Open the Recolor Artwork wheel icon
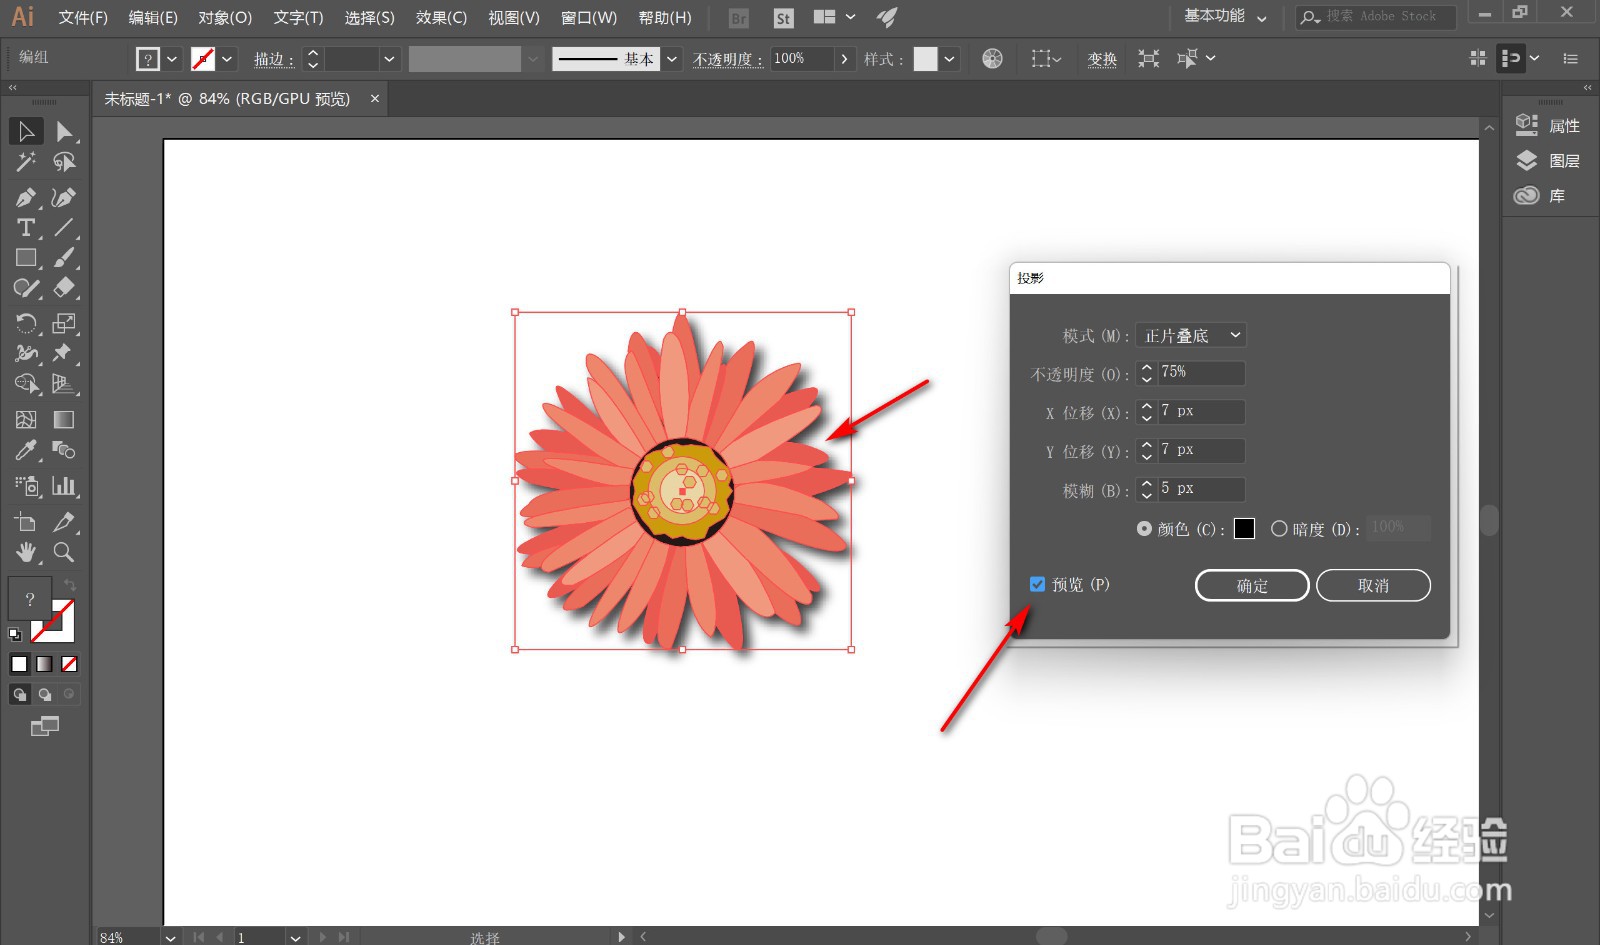The height and width of the screenshot is (945, 1600). (992, 58)
